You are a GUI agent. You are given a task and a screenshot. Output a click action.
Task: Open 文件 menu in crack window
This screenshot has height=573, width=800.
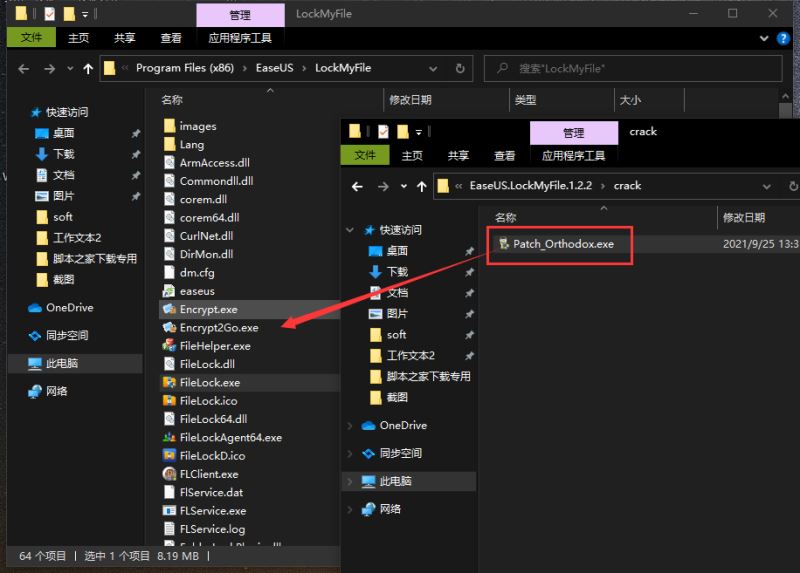365,155
